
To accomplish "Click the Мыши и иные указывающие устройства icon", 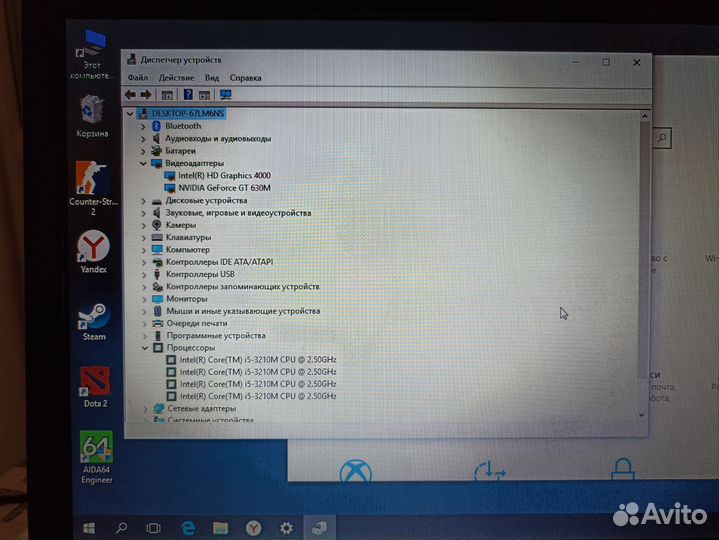I will [x=158, y=311].
